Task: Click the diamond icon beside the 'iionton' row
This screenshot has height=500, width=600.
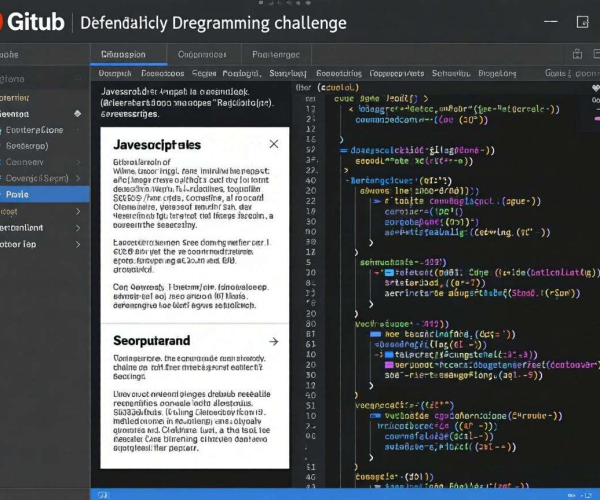Action: 78,114
